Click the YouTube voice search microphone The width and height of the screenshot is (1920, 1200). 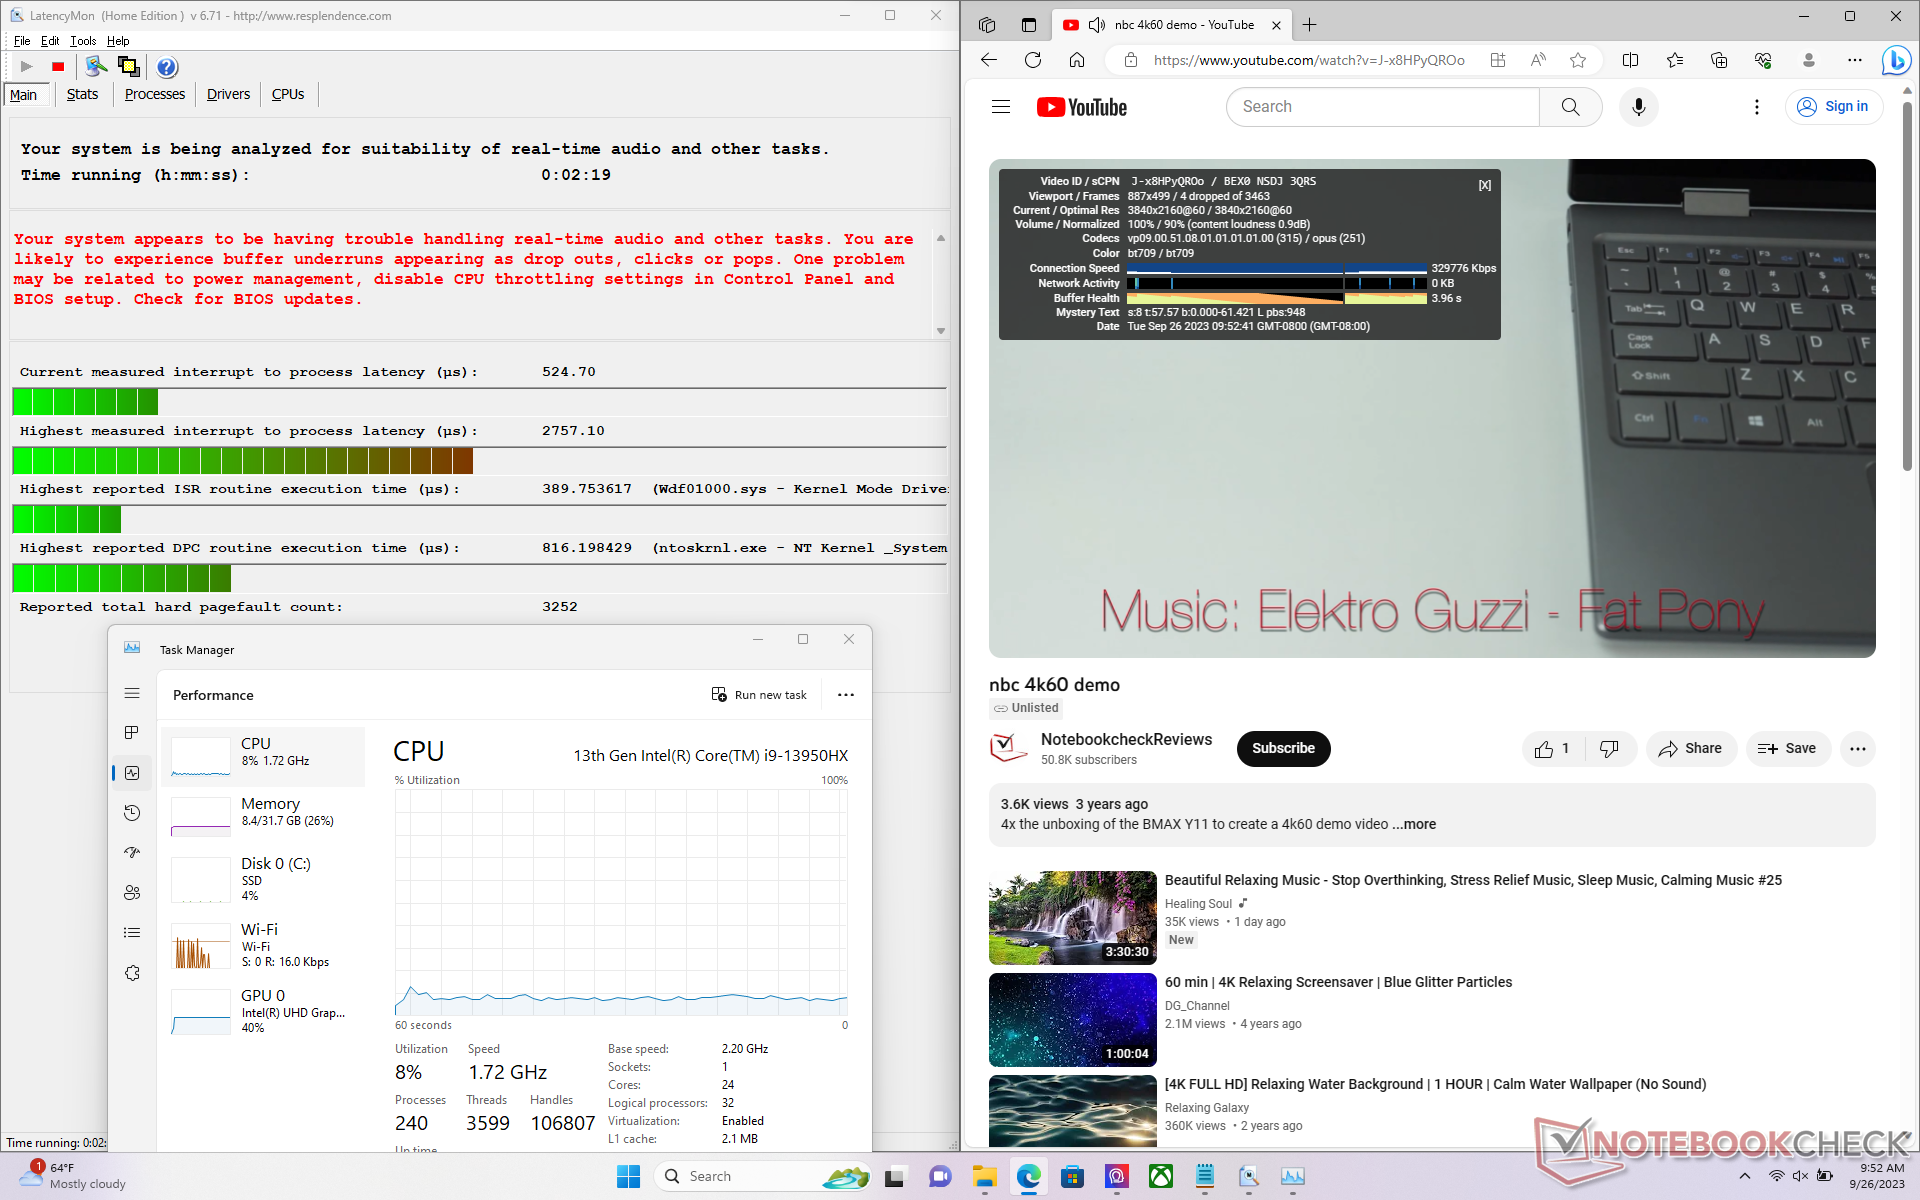[x=1638, y=107]
